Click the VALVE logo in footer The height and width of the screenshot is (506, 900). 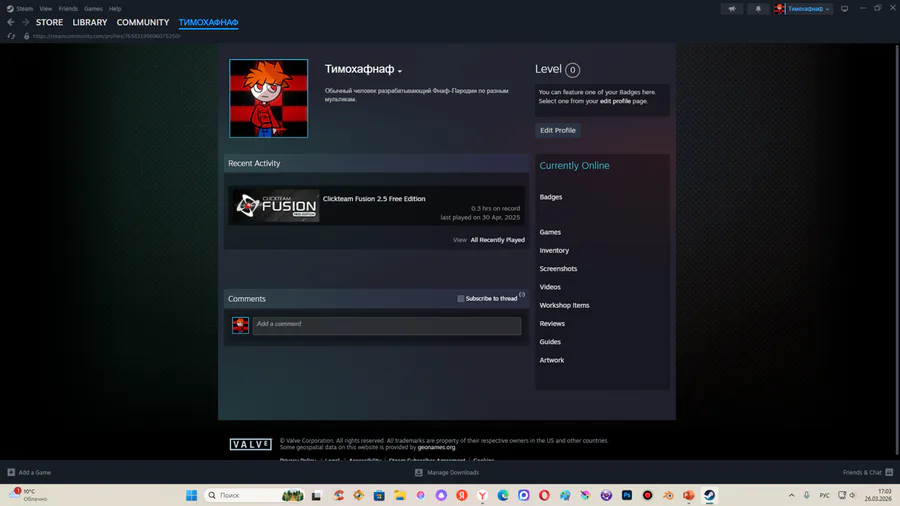pos(251,445)
